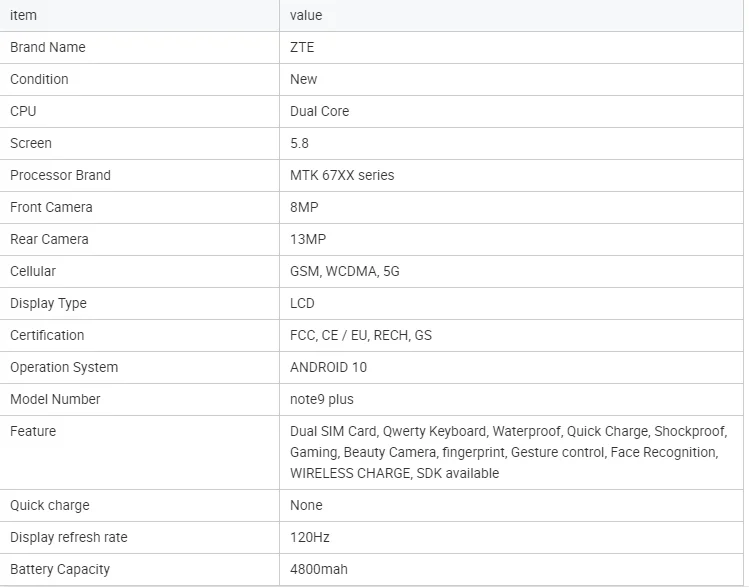Select the '8MP' value
The width and height of the screenshot is (749, 587).
tap(304, 207)
